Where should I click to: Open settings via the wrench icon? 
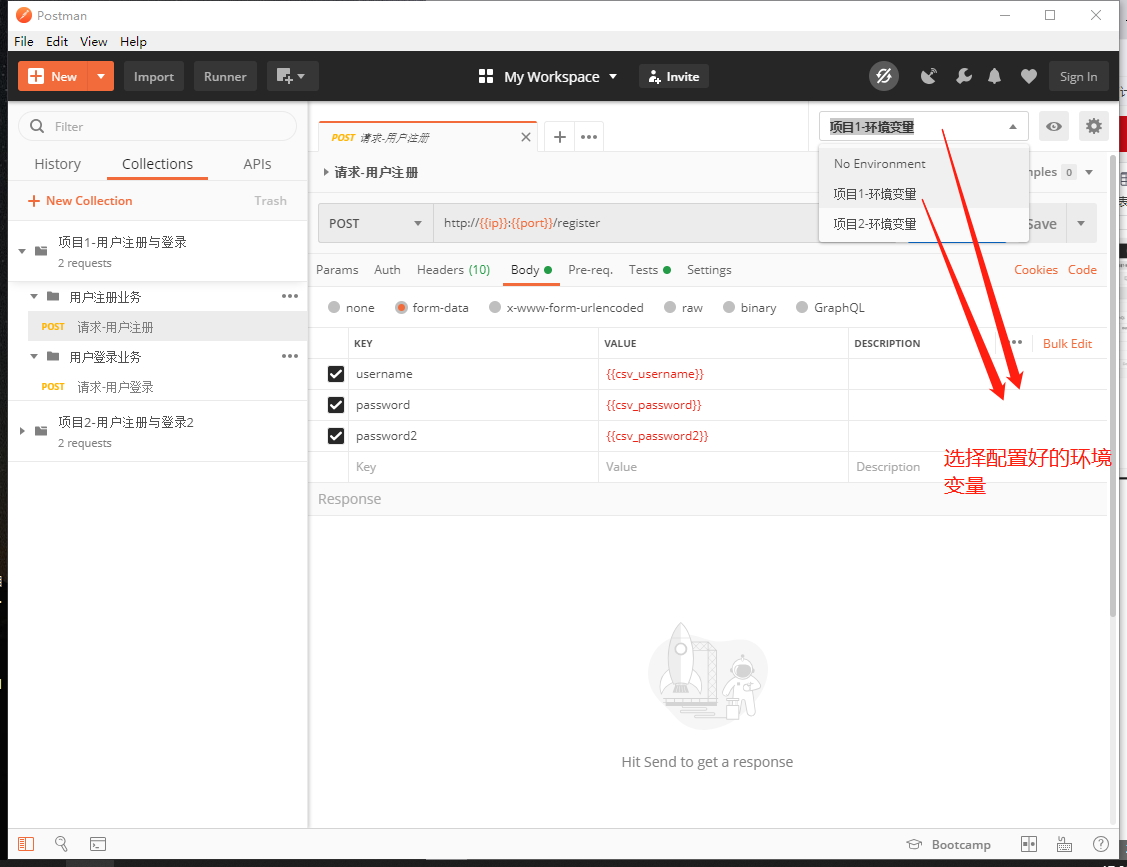963,76
